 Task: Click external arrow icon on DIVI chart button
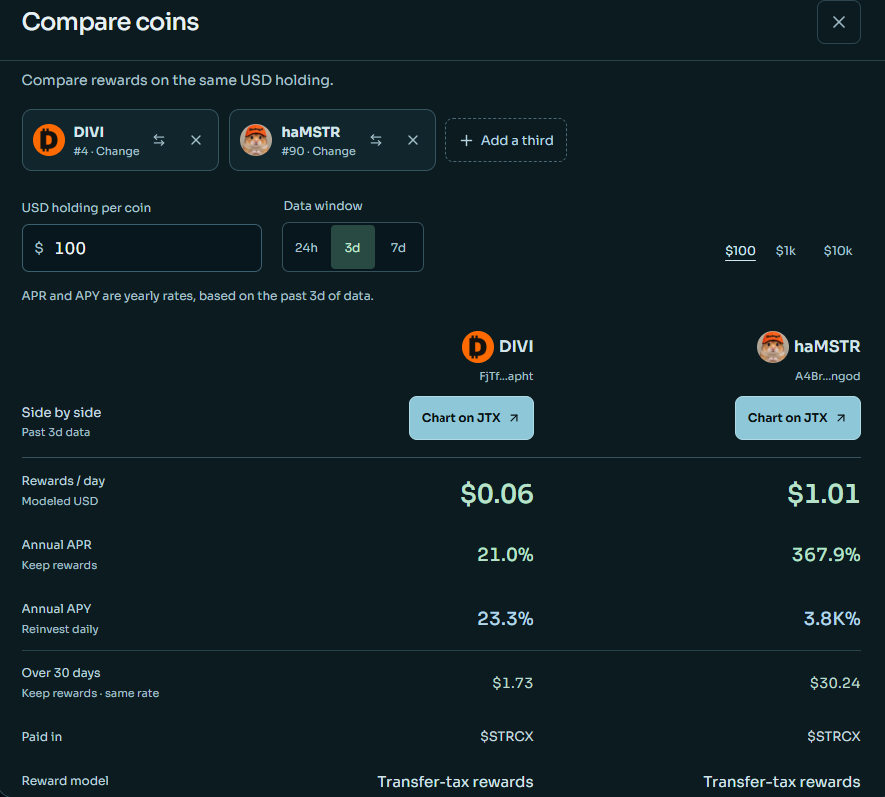[x=514, y=418]
